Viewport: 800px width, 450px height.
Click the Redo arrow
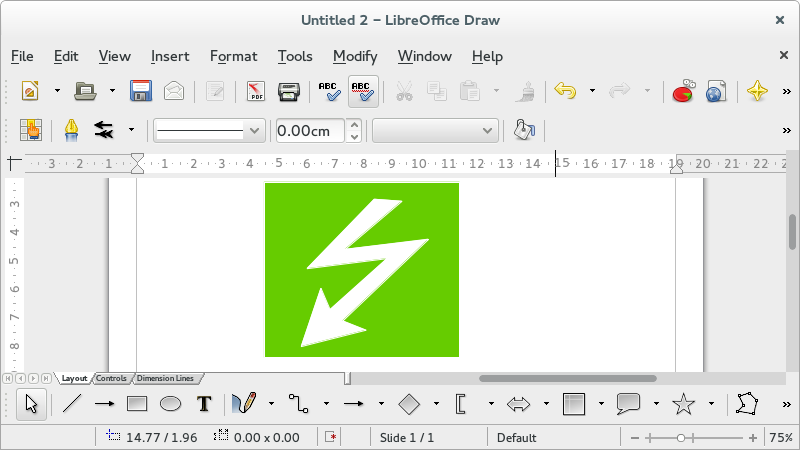click(x=619, y=91)
